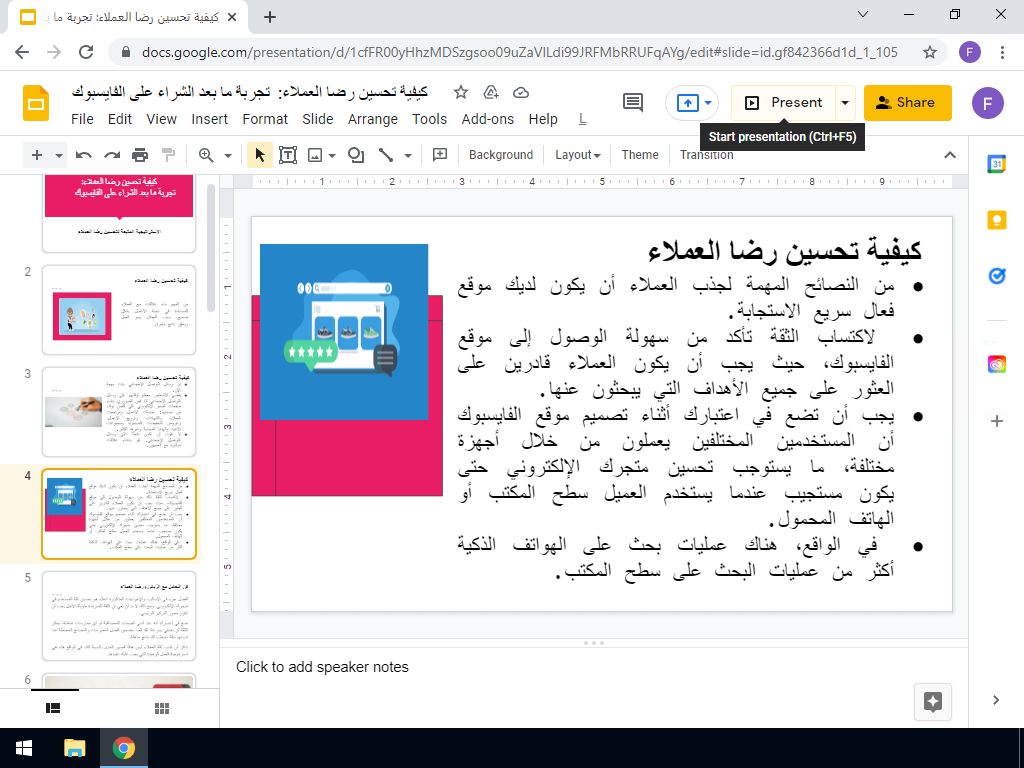The height and width of the screenshot is (768, 1024).
Task: Select the Shape tool
Action: (356, 155)
